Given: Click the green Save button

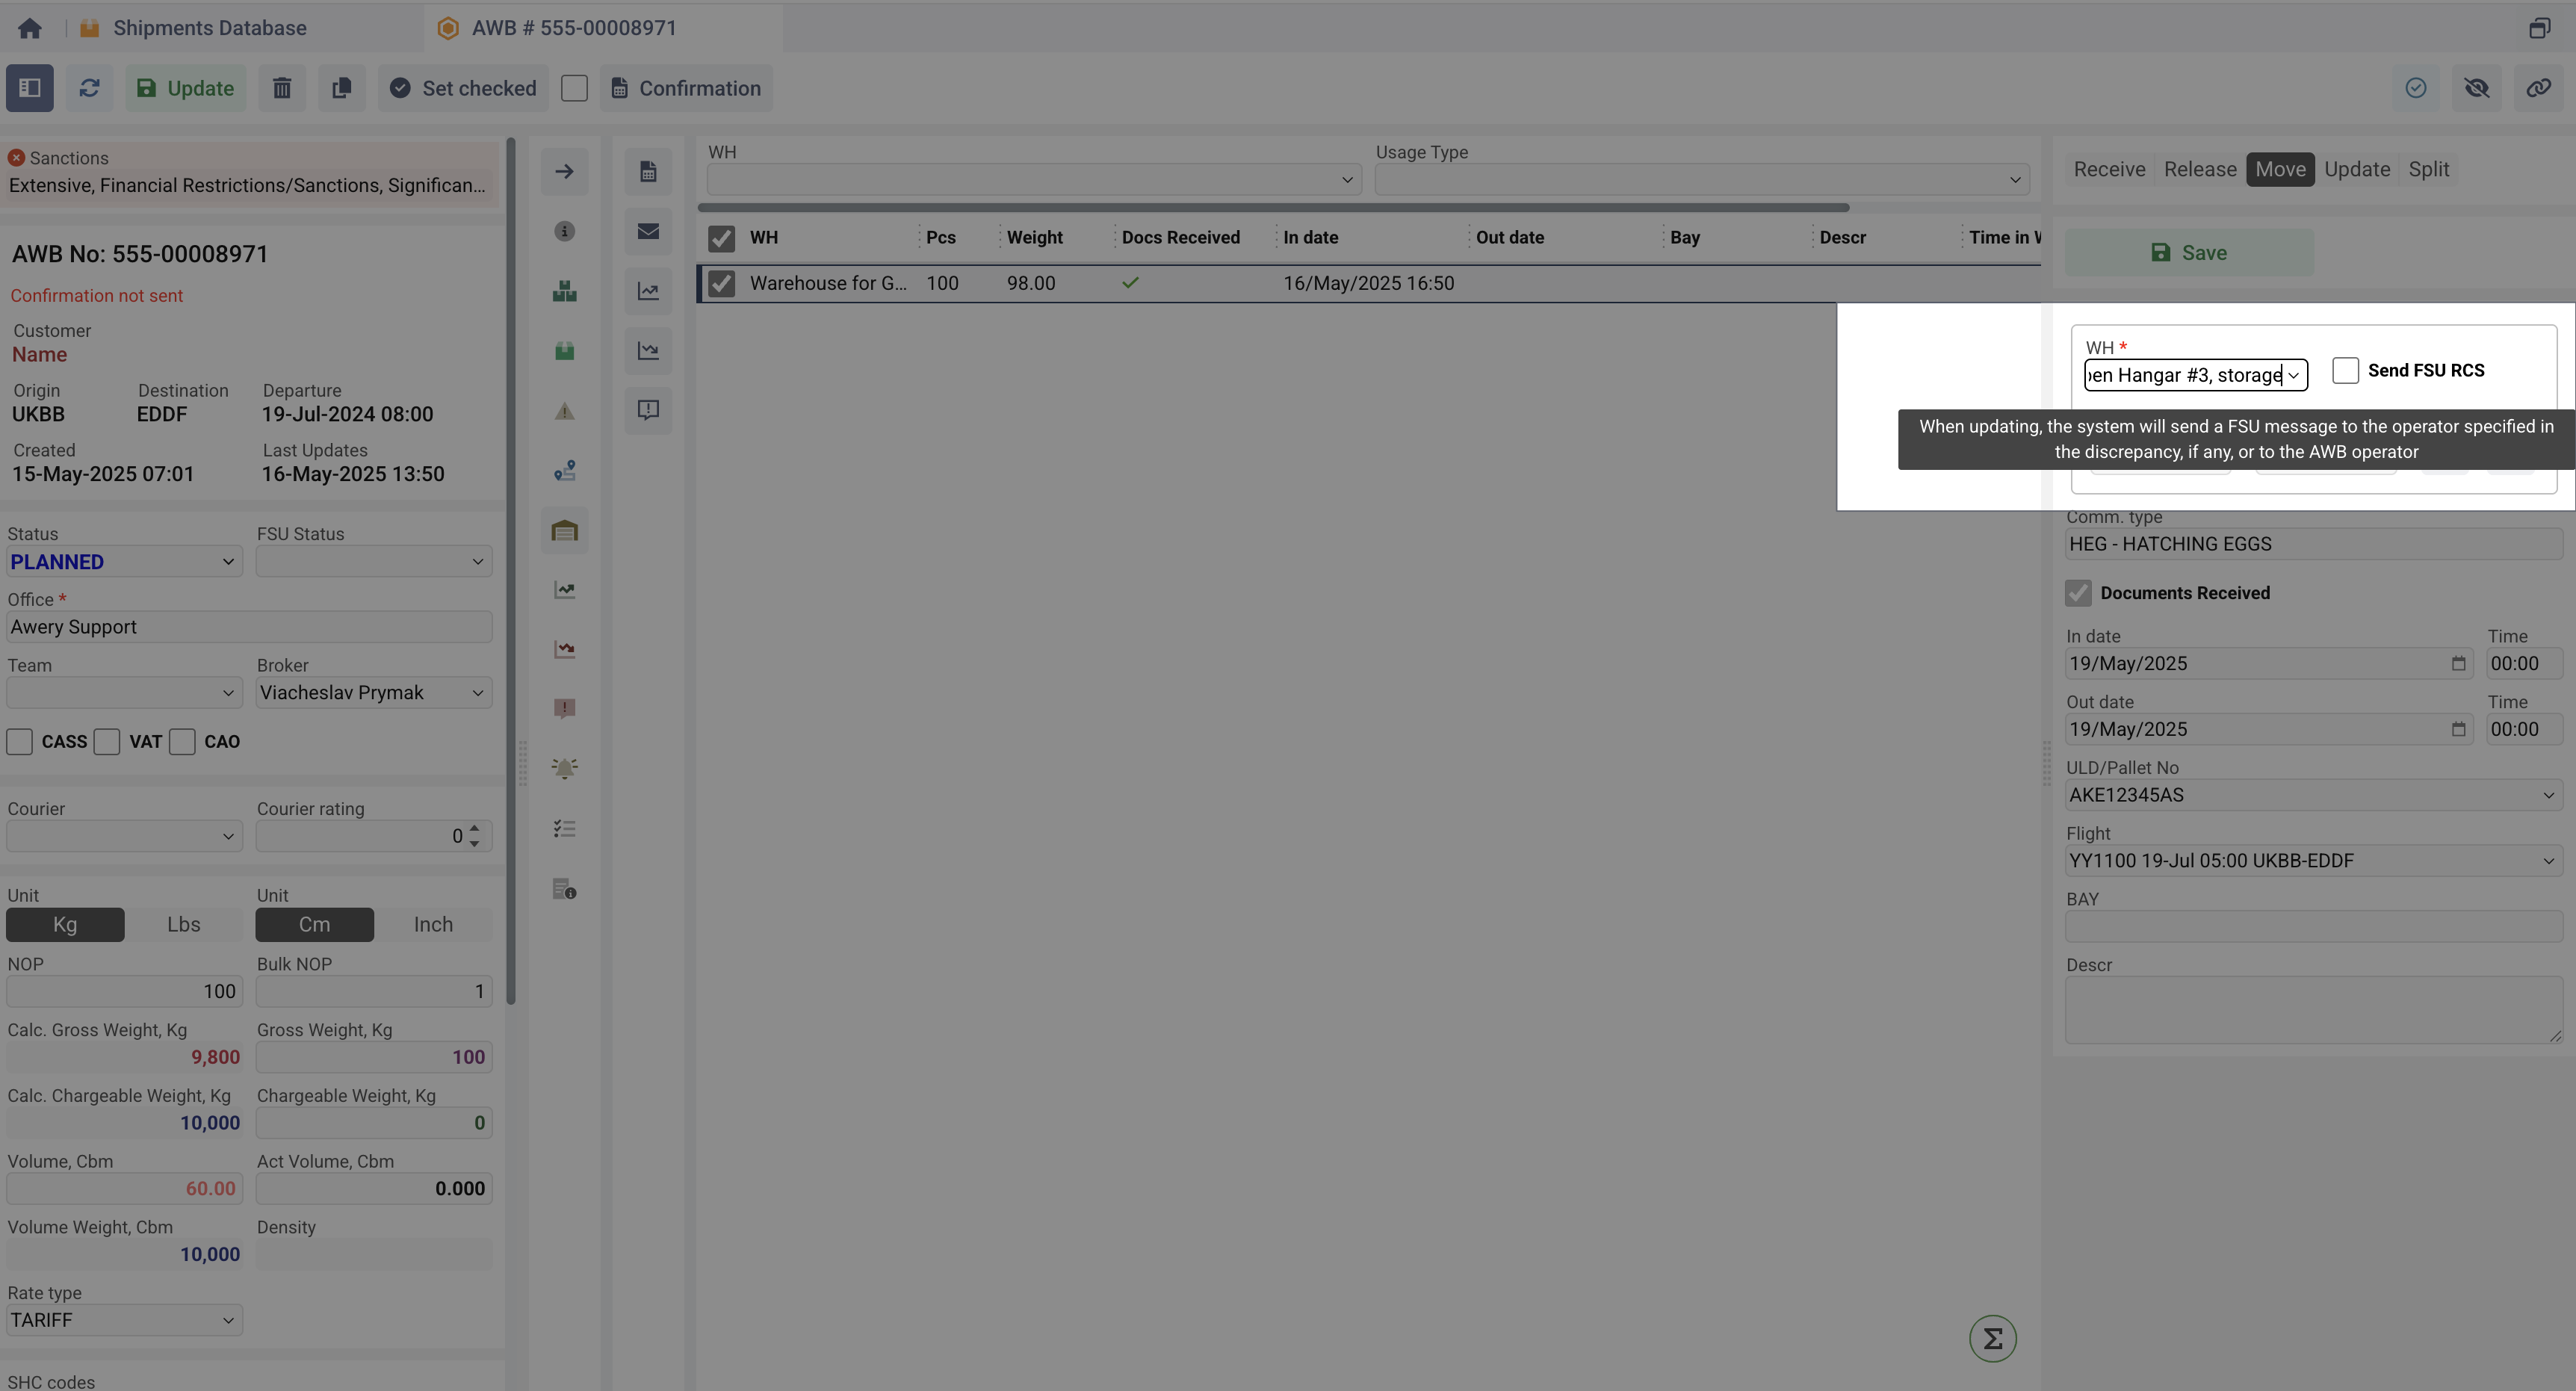Looking at the screenshot, I should [2188, 253].
